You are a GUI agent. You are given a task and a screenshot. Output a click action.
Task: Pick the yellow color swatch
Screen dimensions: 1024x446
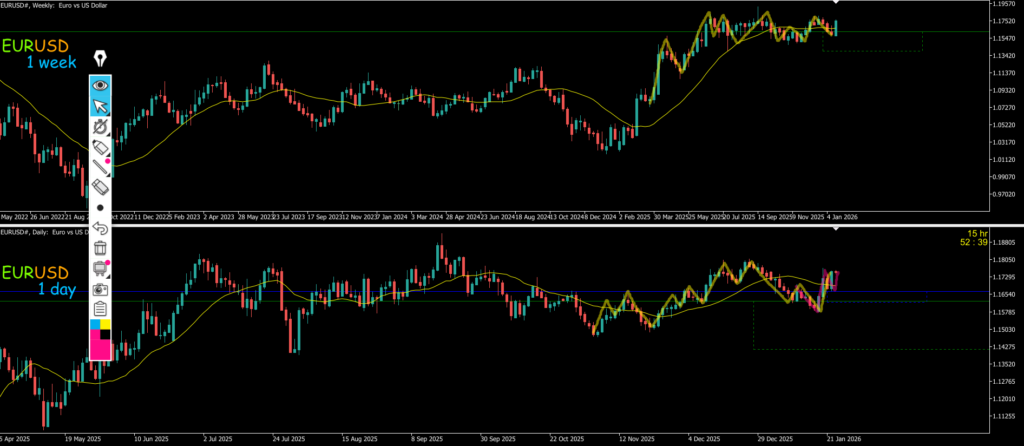pos(106,325)
